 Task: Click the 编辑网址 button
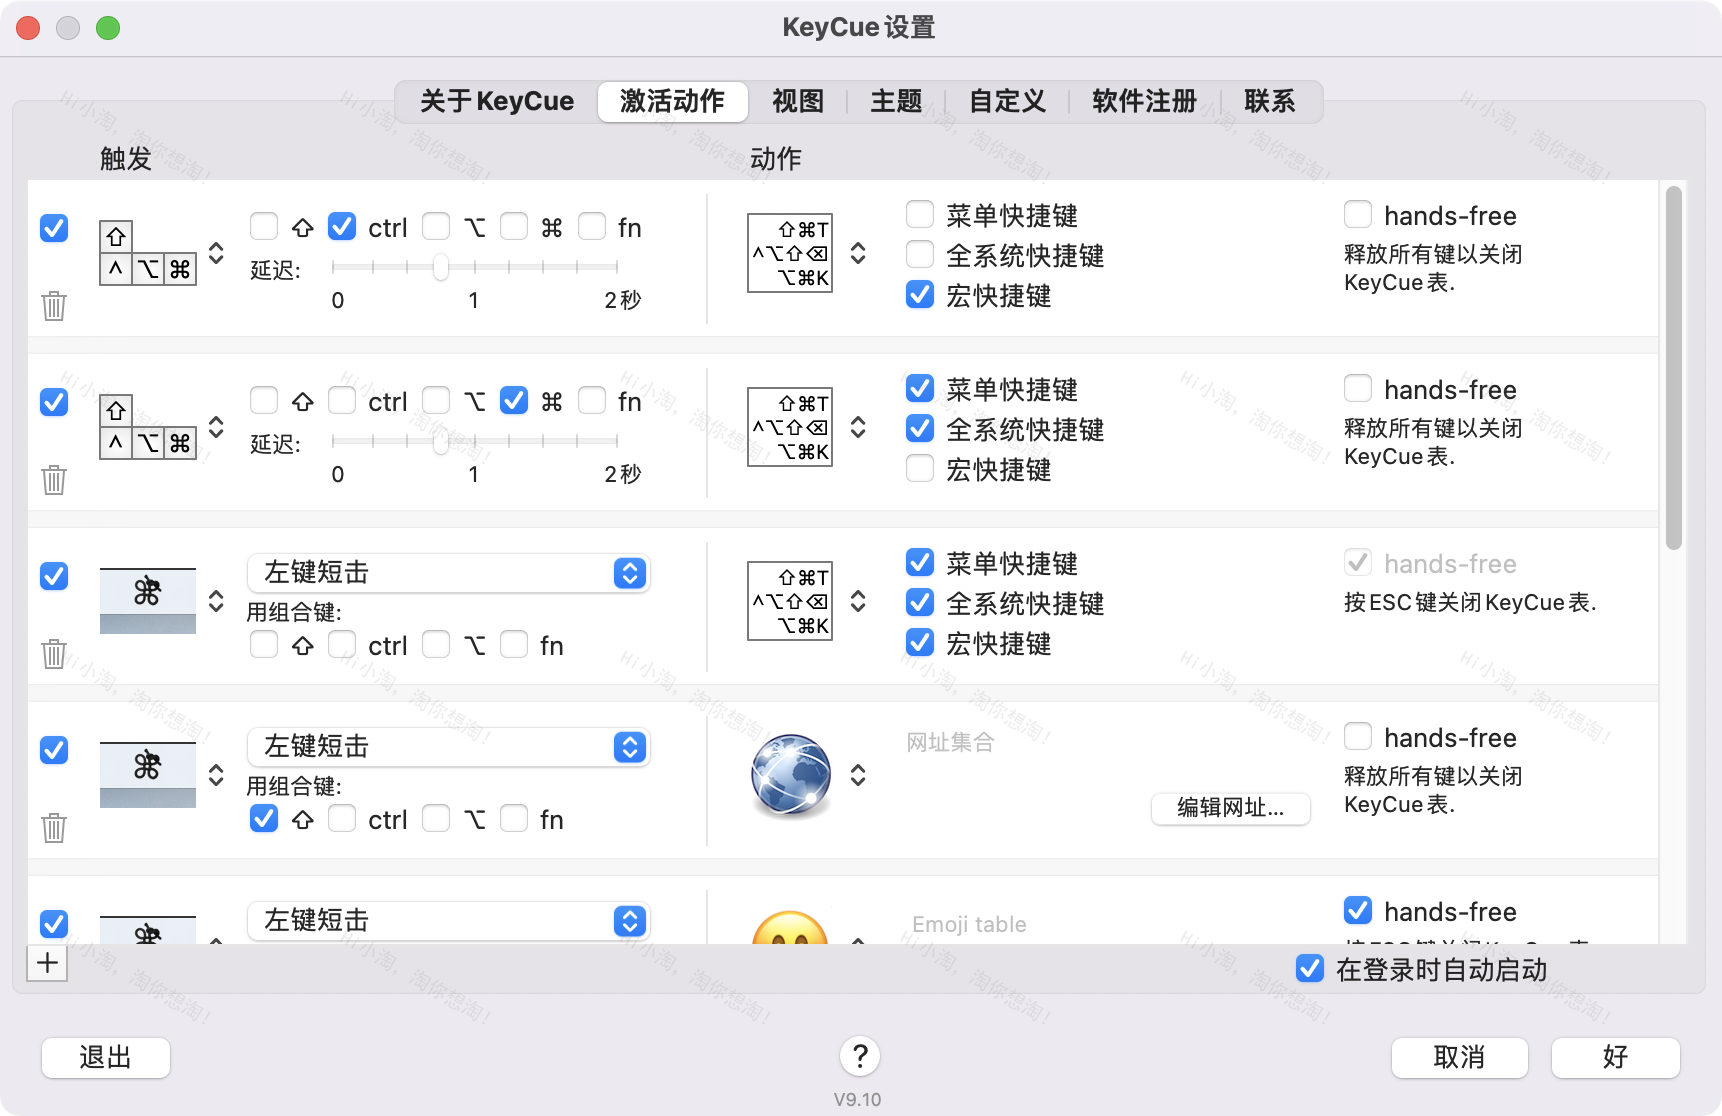point(1230,809)
